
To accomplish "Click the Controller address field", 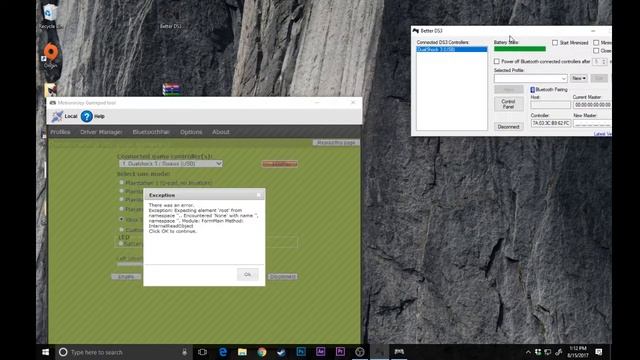I will coord(550,123).
